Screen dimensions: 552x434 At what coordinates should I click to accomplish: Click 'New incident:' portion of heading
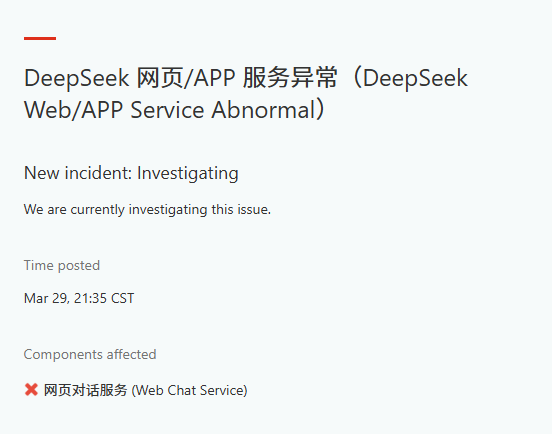[x=78, y=173]
